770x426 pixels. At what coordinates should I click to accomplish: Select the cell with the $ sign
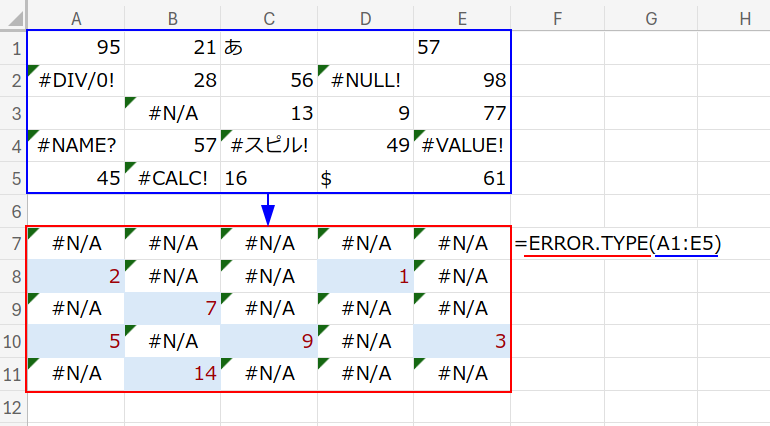[366, 178]
